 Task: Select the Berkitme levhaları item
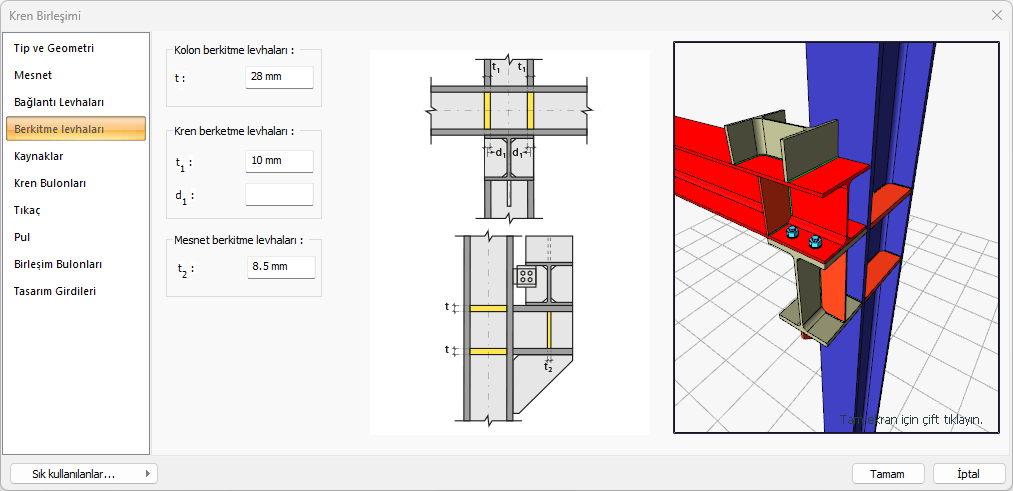59,129
